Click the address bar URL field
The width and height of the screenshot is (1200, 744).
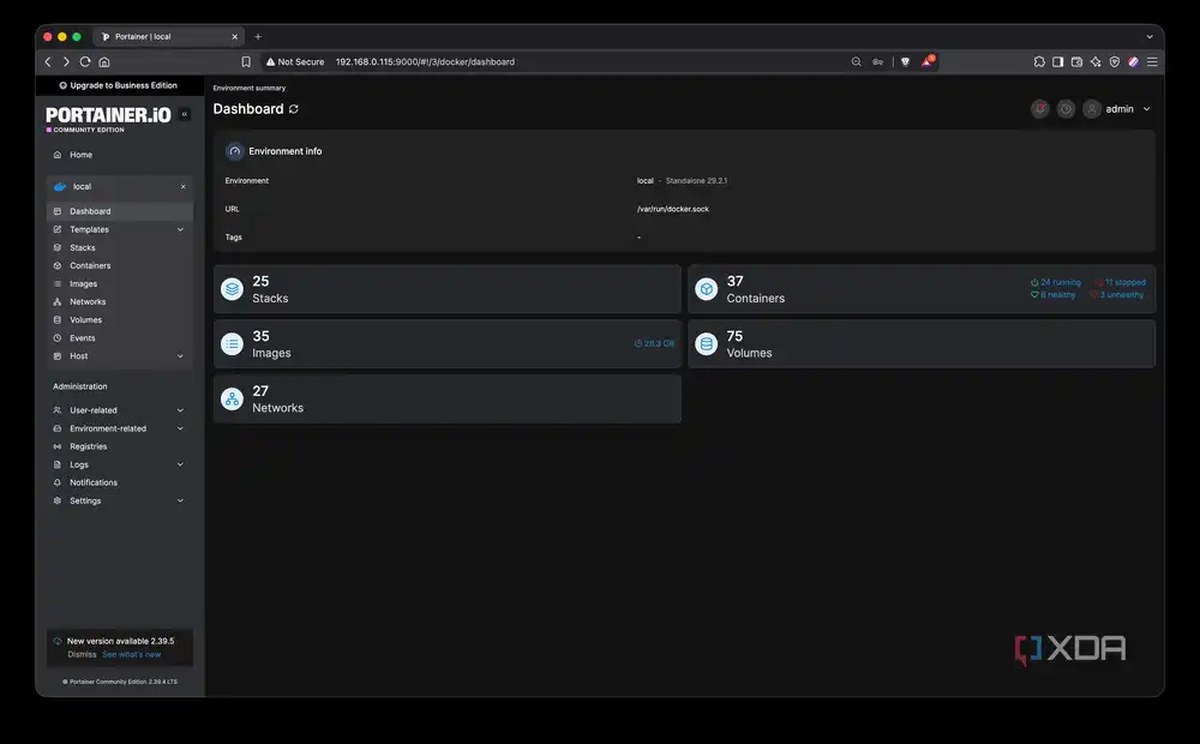coord(425,62)
